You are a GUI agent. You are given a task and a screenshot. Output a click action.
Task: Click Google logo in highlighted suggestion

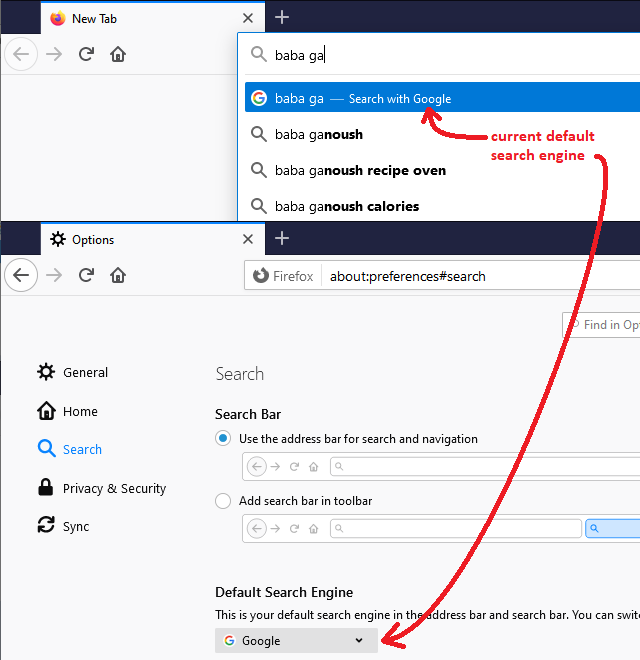click(x=259, y=98)
